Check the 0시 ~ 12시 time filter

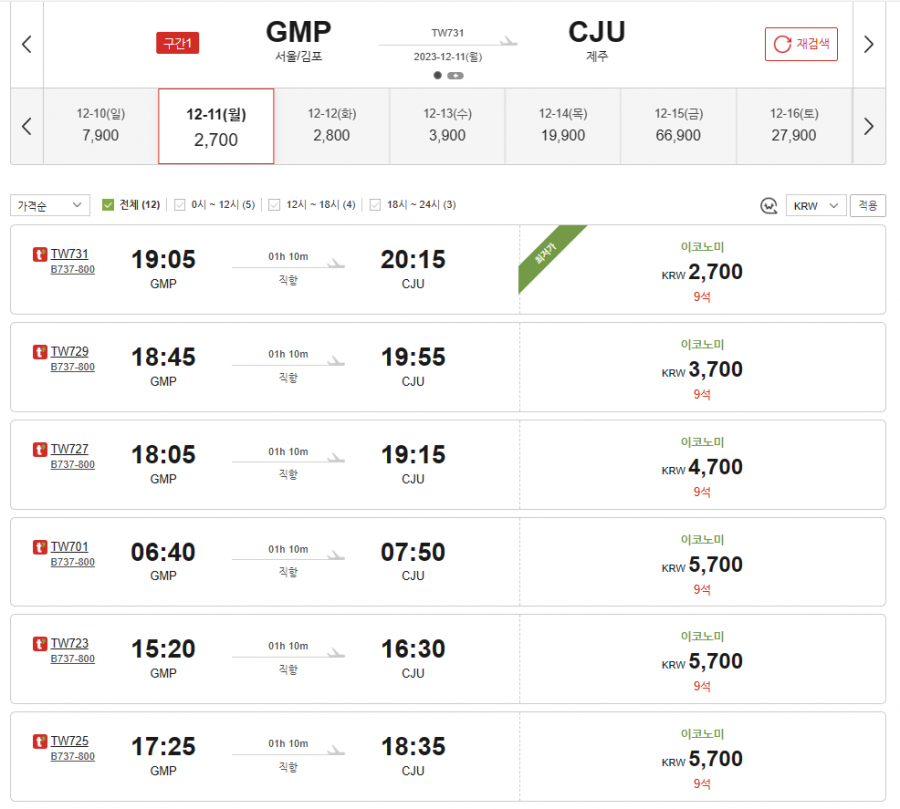tap(180, 205)
